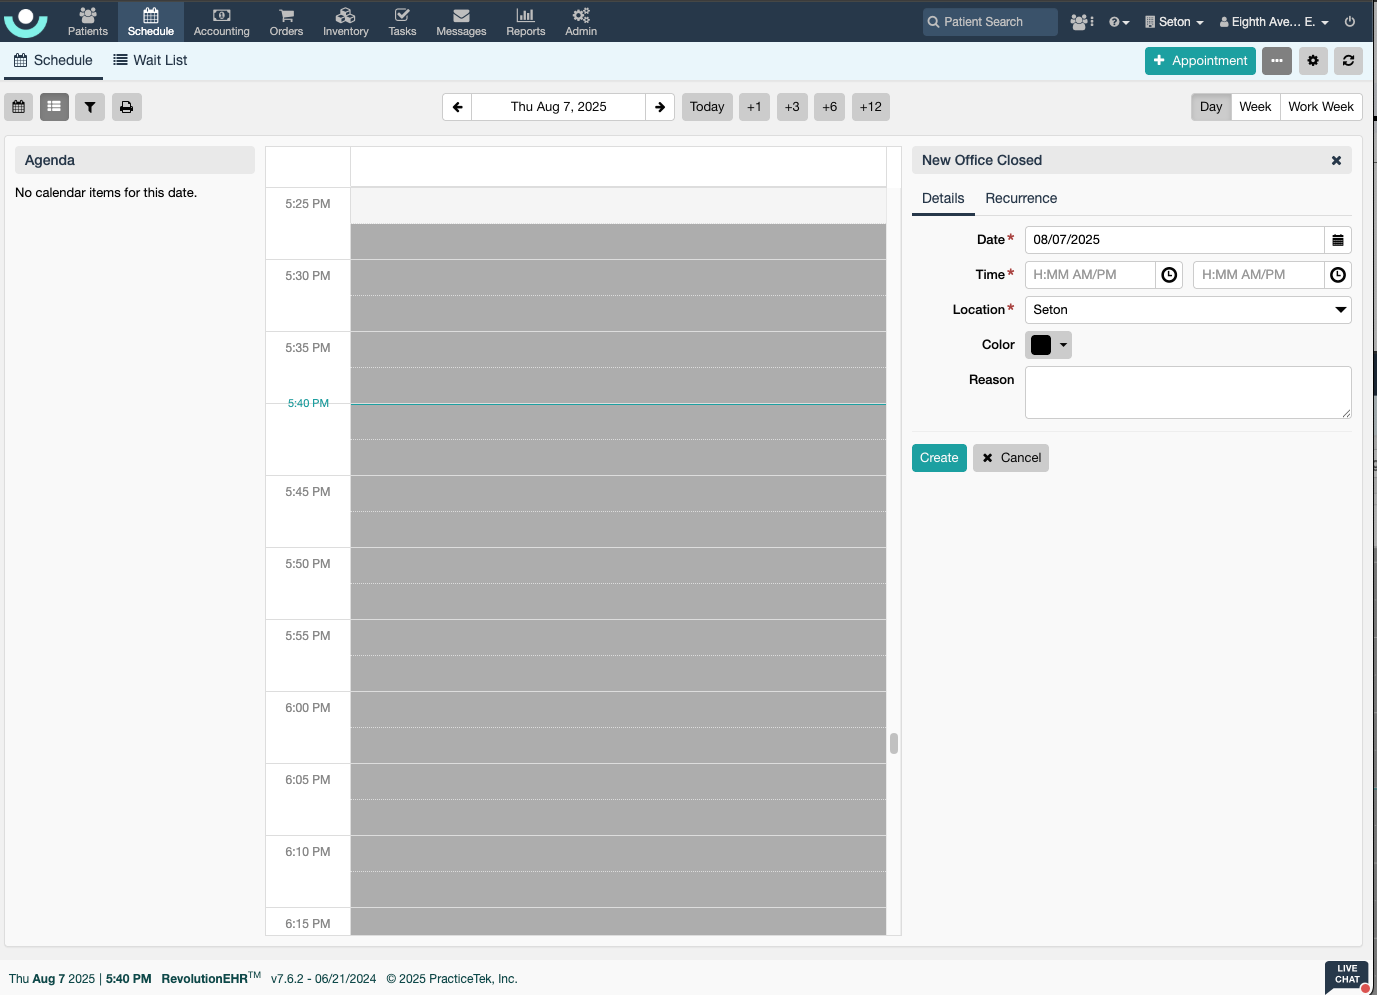Screen dimensions: 1377x995
Task: Select the Work Week view
Action: (1320, 107)
